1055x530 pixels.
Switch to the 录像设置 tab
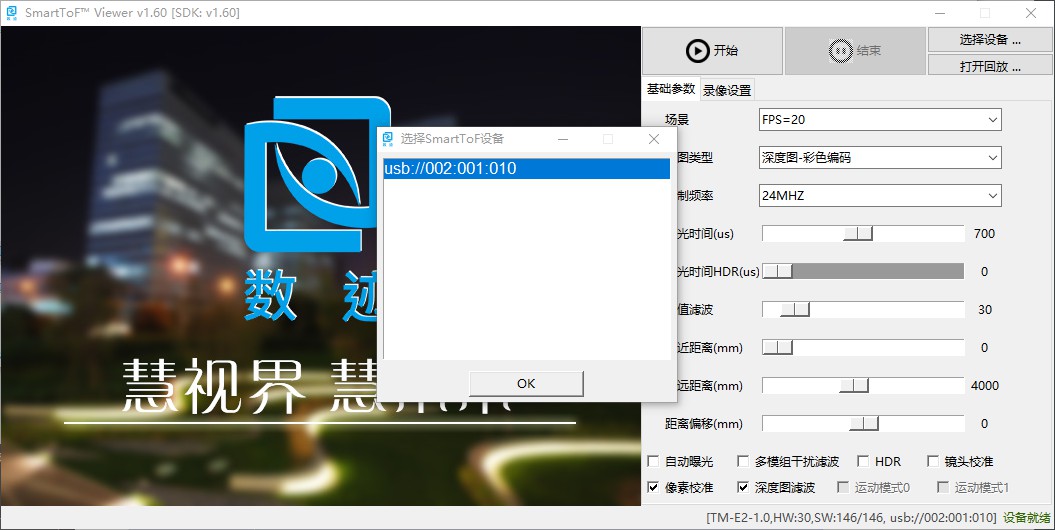pyautogui.click(x=727, y=90)
